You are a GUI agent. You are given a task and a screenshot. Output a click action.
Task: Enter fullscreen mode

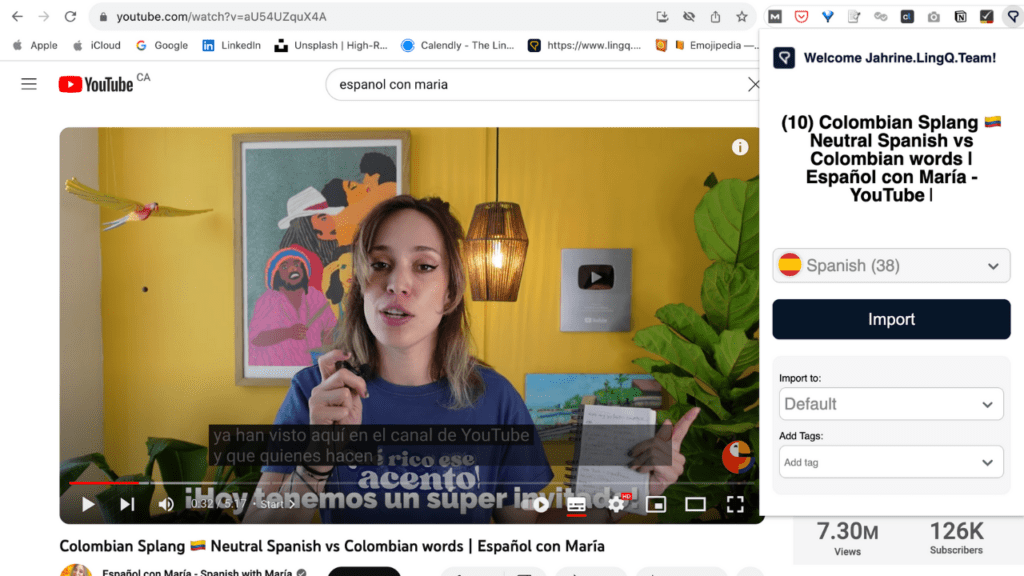click(x=735, y=504)
